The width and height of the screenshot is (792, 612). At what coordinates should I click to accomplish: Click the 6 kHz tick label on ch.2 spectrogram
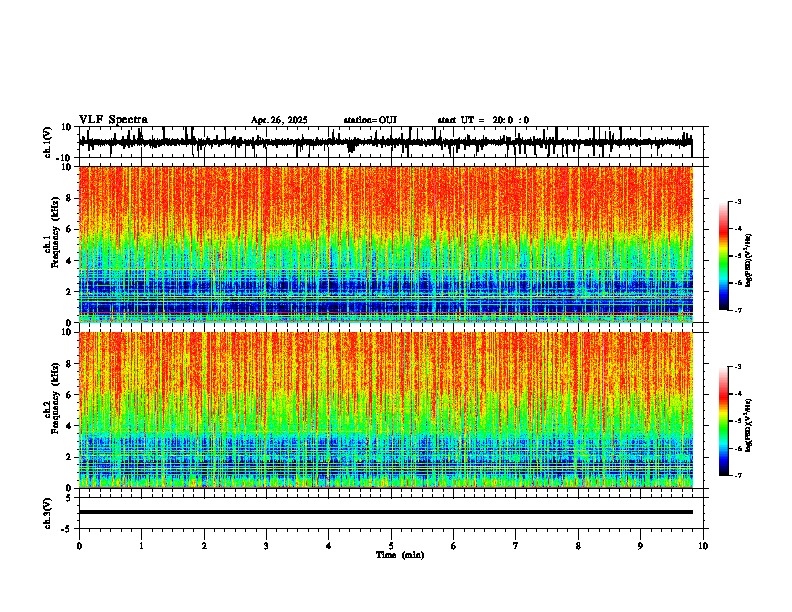(x=70, y=395)
